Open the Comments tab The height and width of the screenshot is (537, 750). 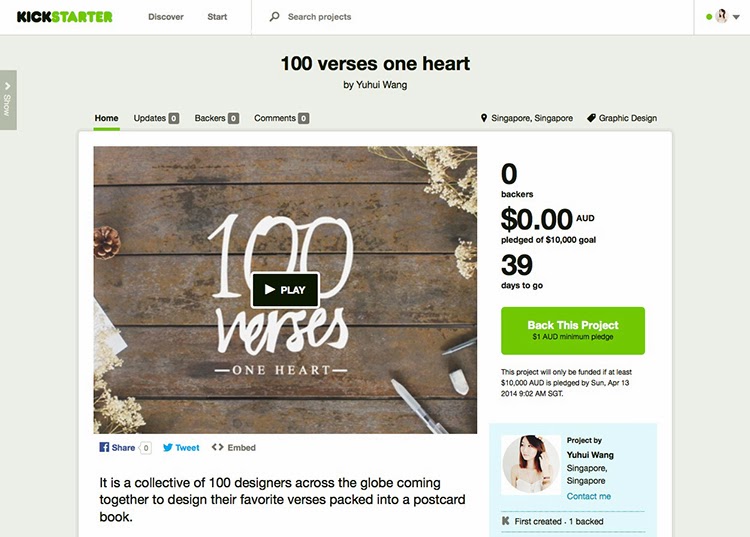[281, 118]
